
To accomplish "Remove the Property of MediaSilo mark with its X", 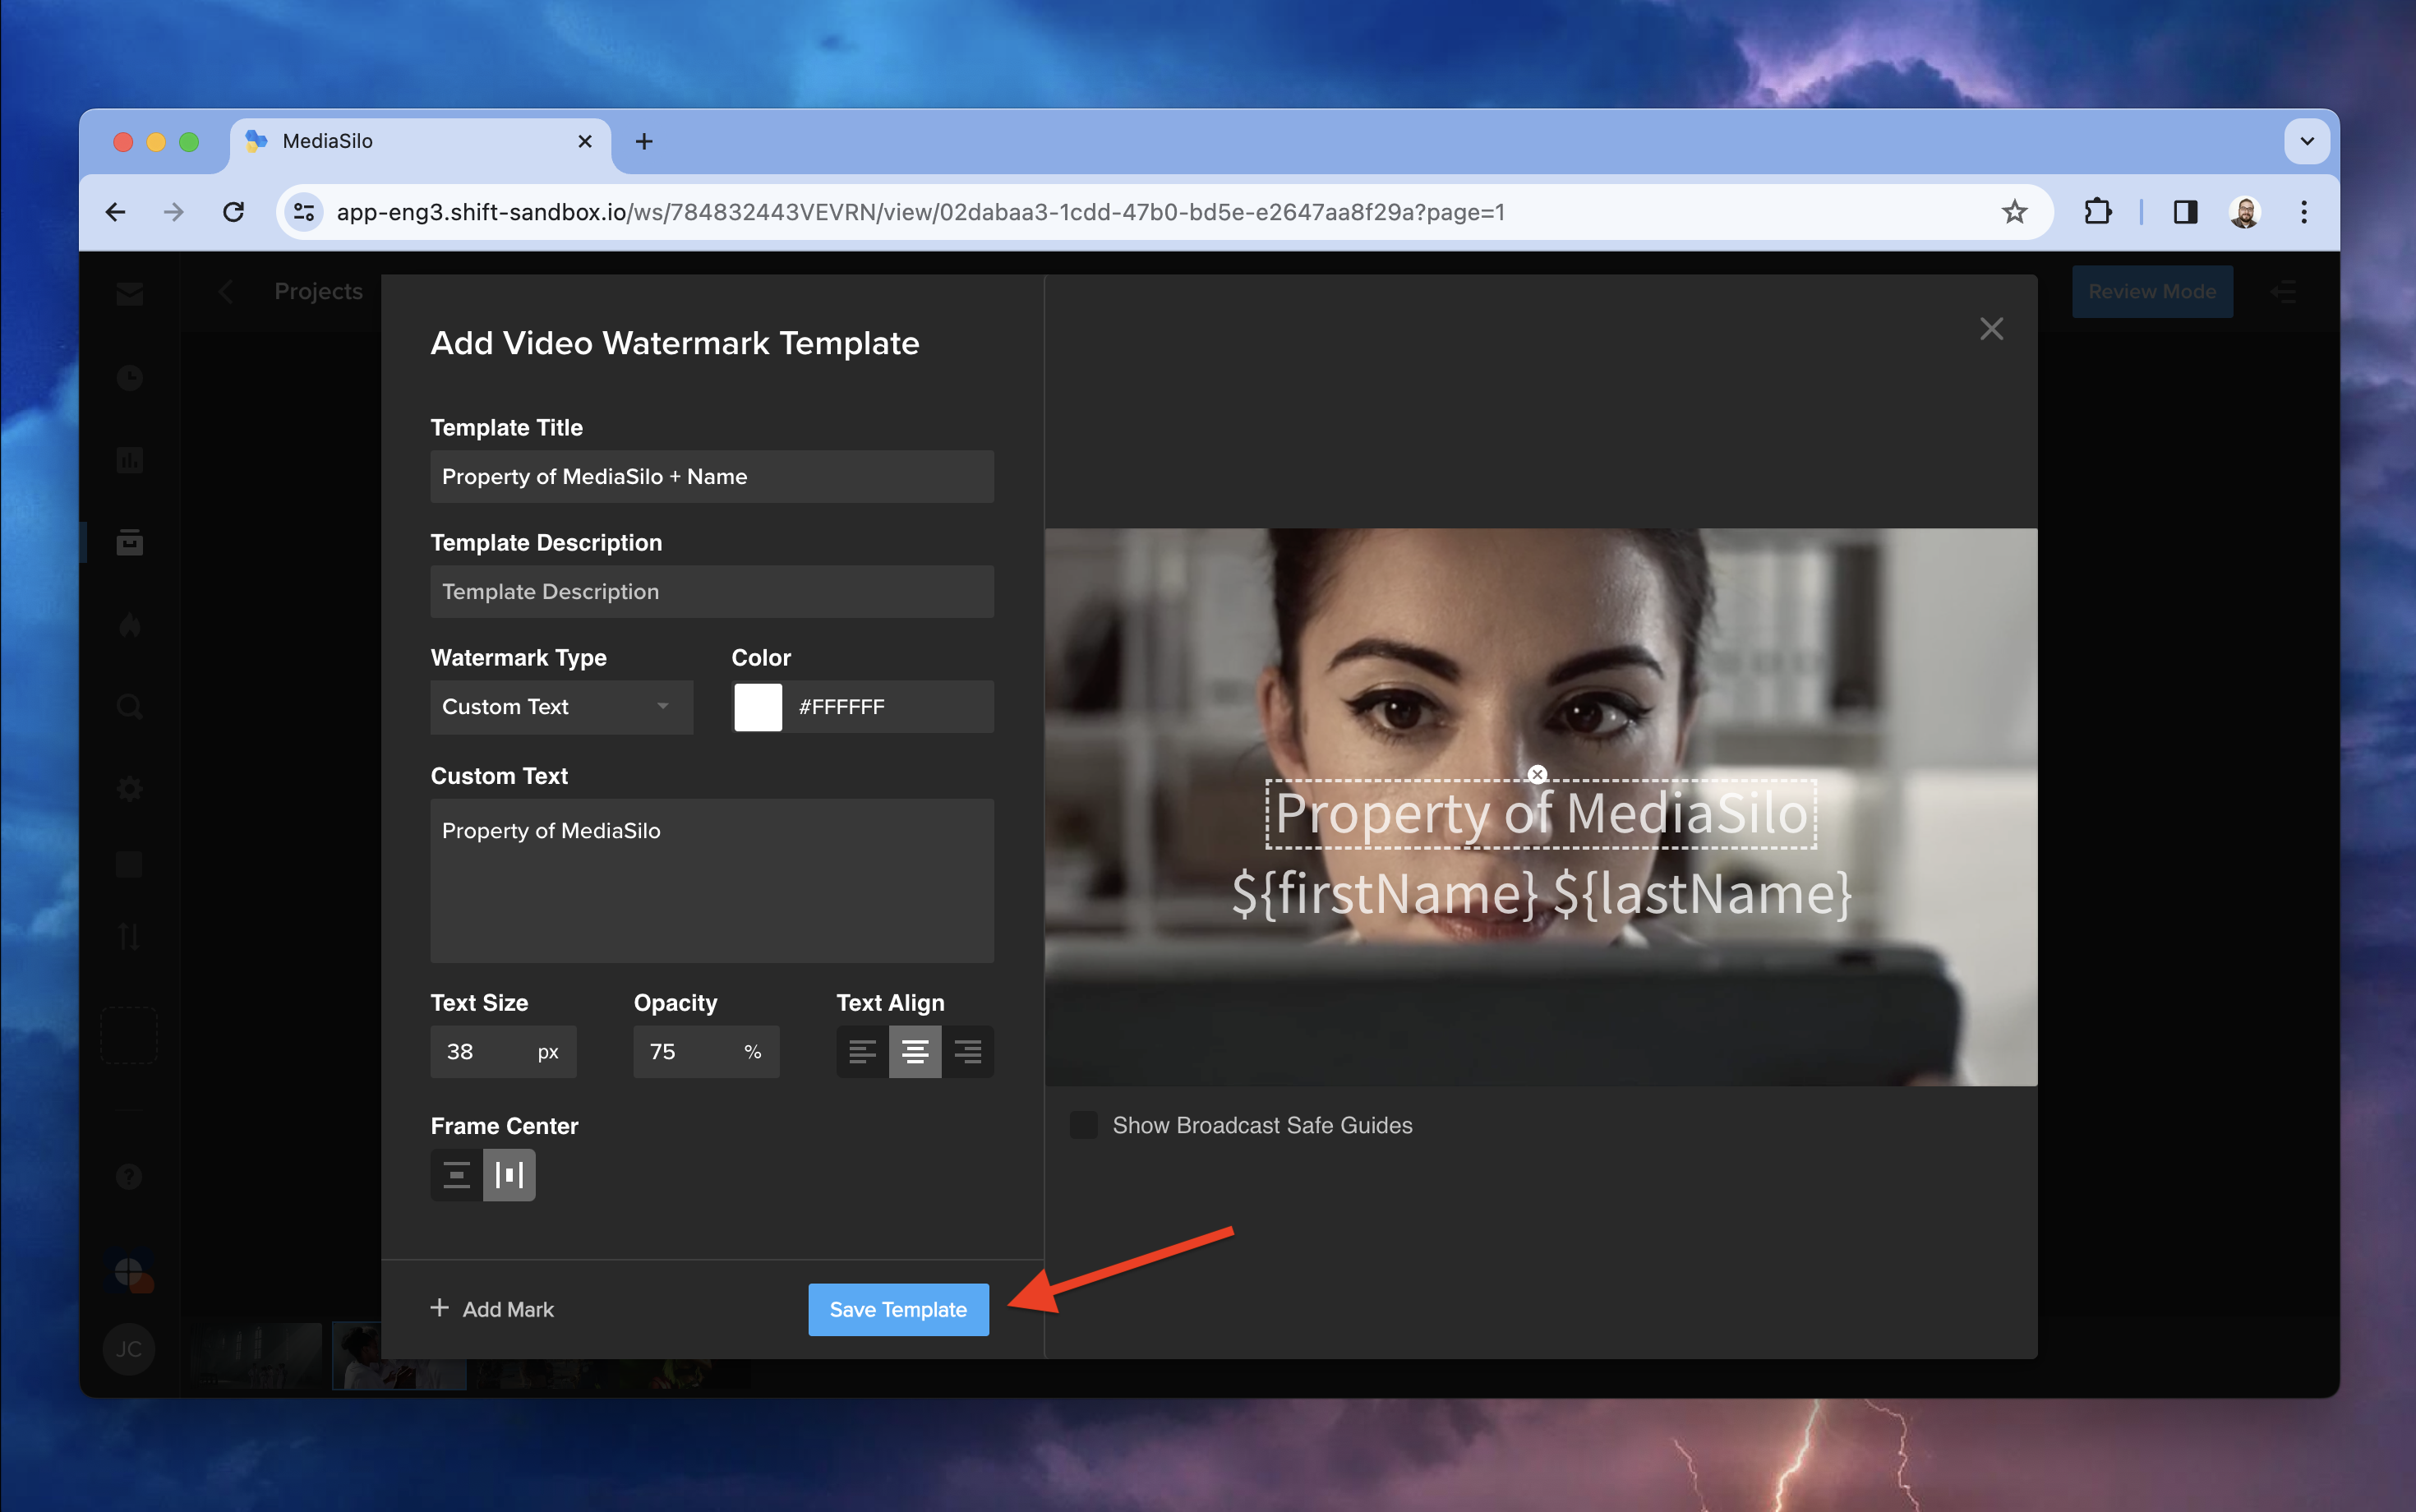I will click(x=1537, y=775).
